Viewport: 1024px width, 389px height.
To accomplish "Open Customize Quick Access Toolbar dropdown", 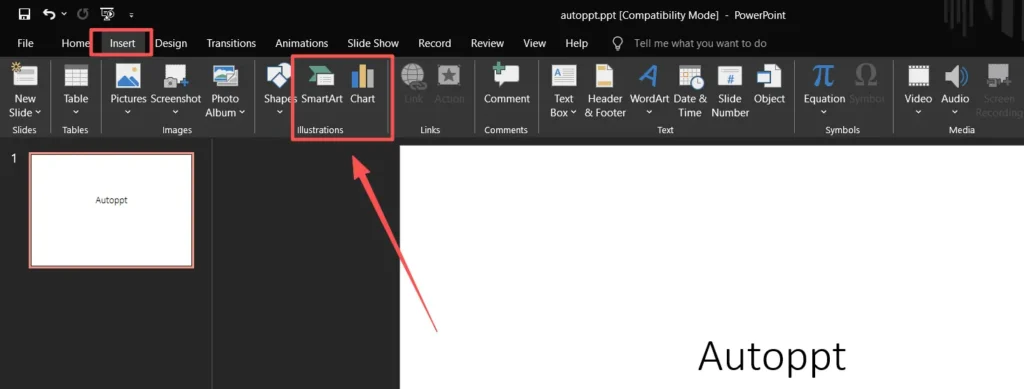I will coord(131,14).
